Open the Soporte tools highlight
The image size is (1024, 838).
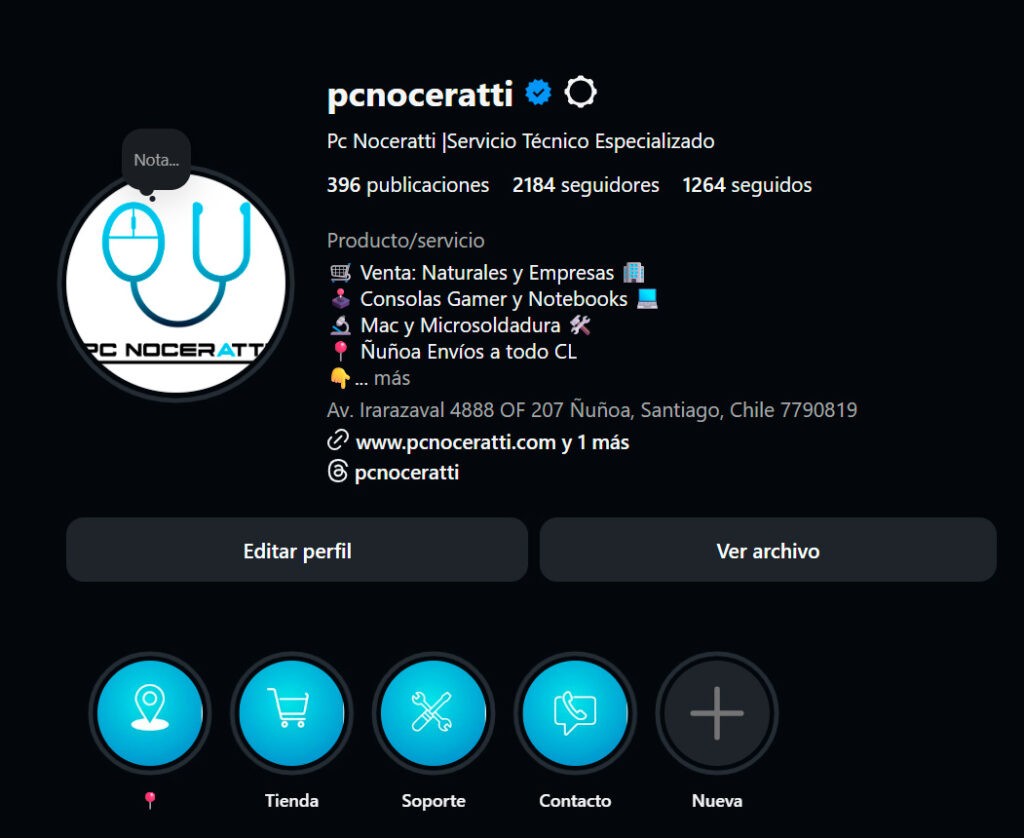click(434, 713)
